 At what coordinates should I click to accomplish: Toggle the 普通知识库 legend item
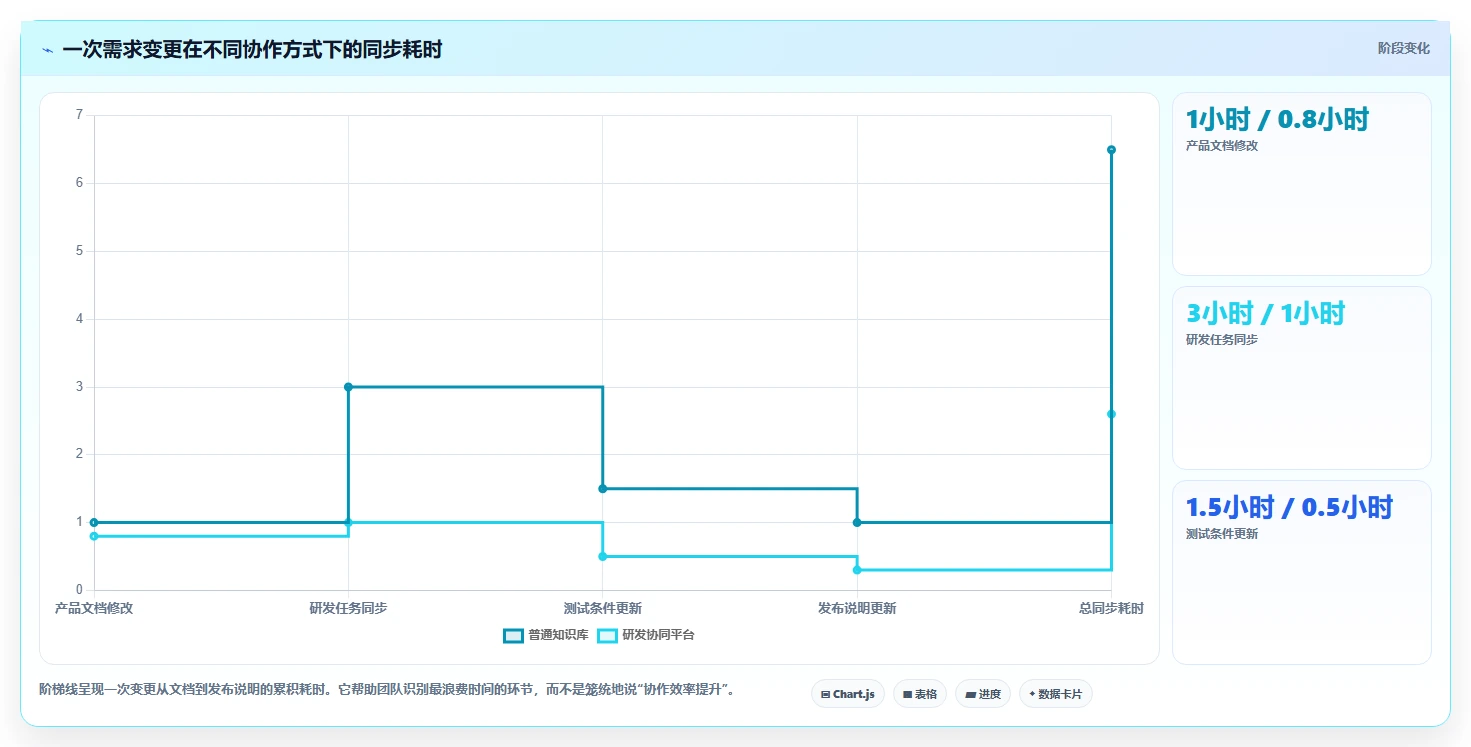tap(546, 635)
